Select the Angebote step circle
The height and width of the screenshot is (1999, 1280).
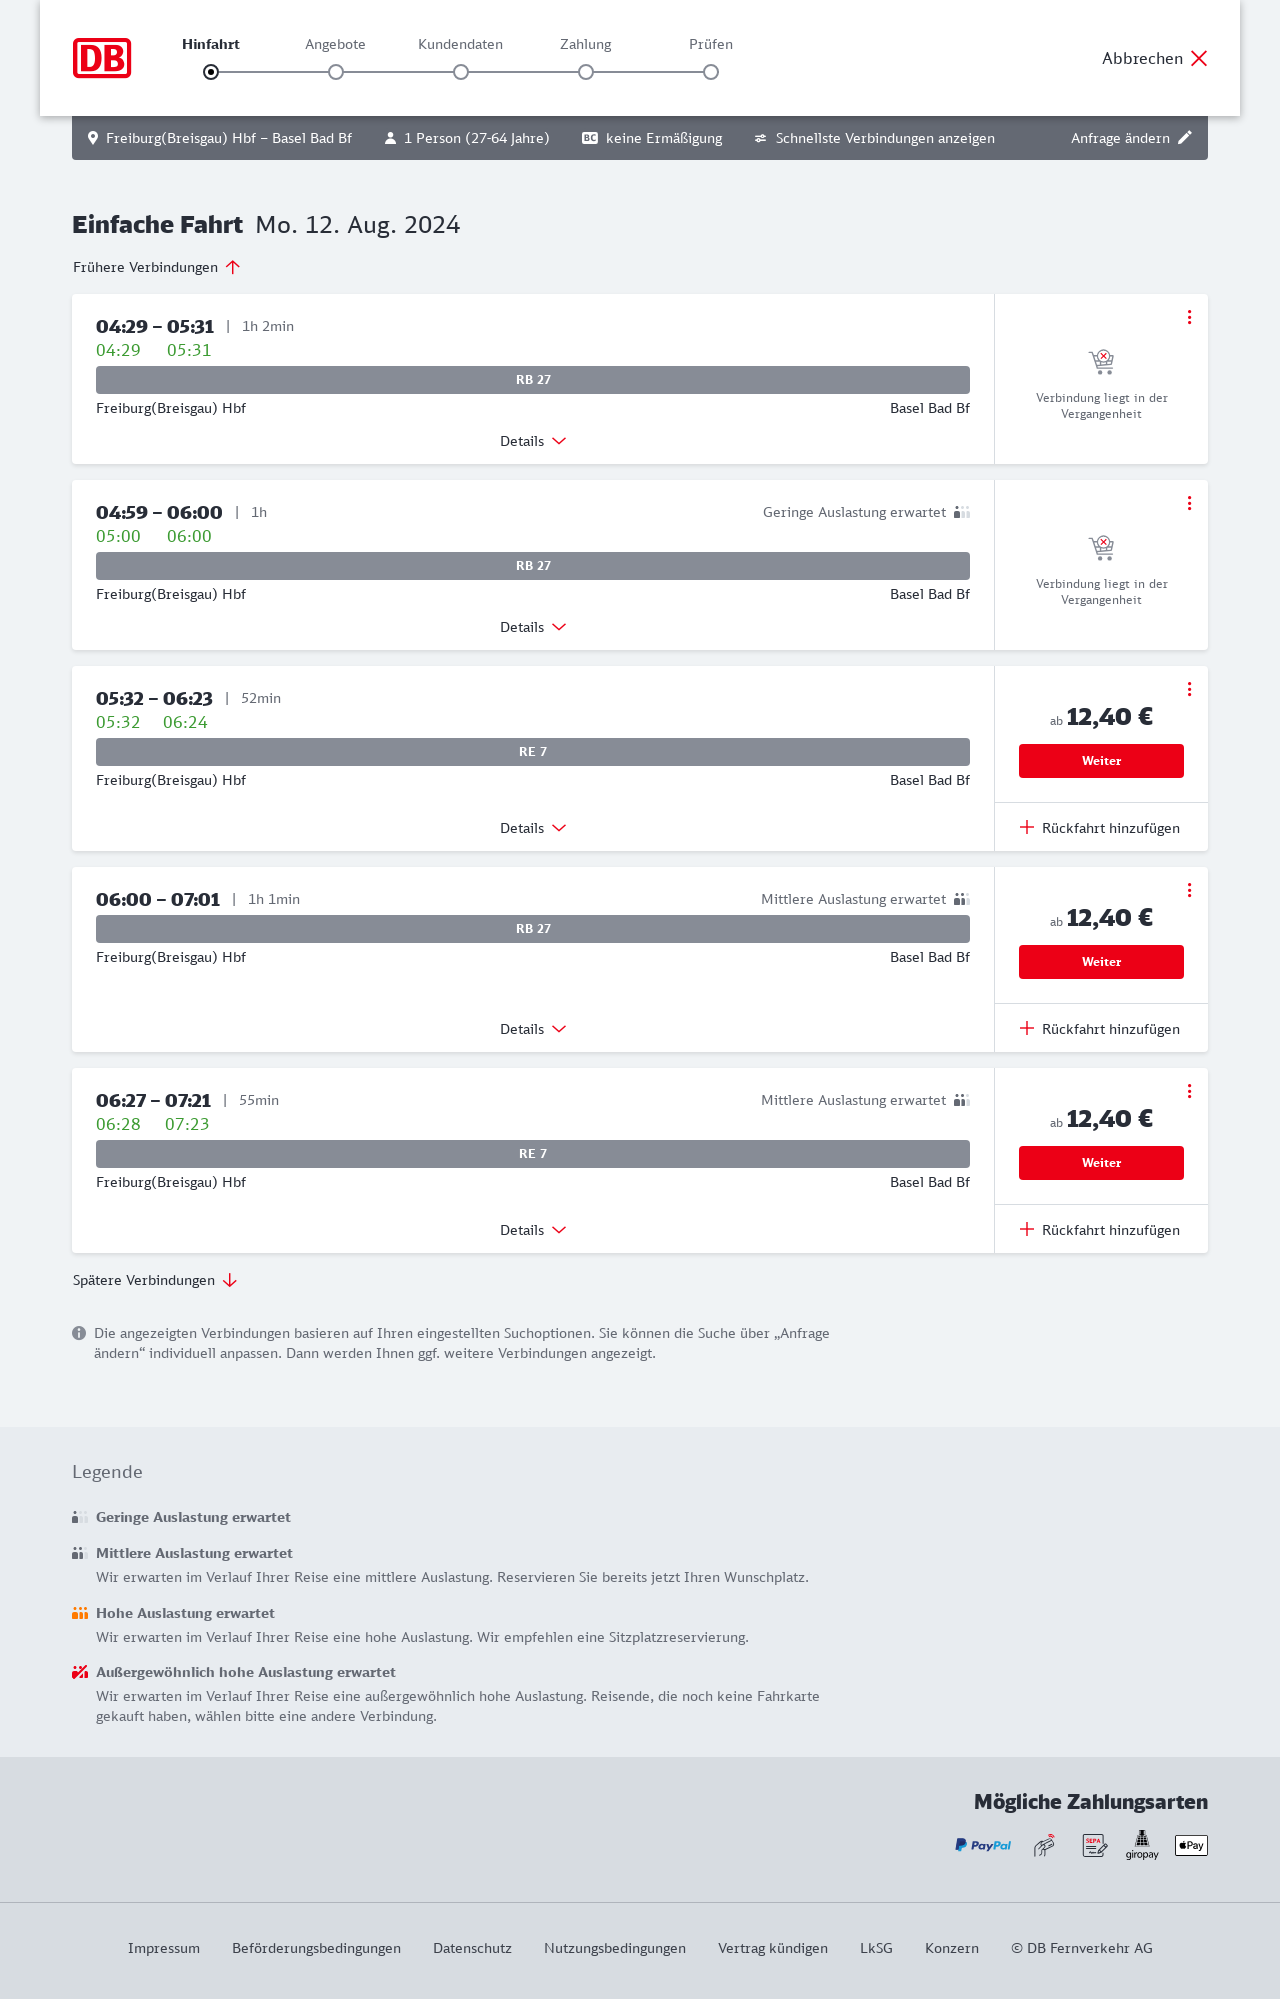coord(336,72)
